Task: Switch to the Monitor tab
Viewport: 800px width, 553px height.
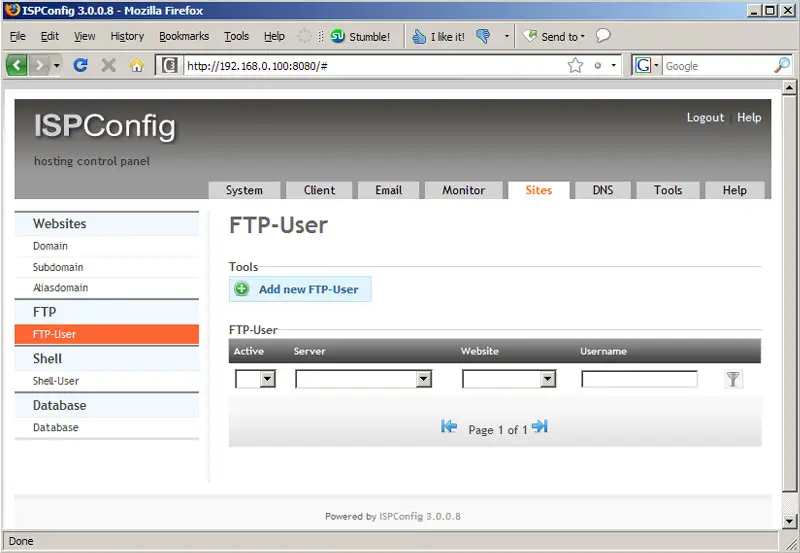Action: (463, 190)
